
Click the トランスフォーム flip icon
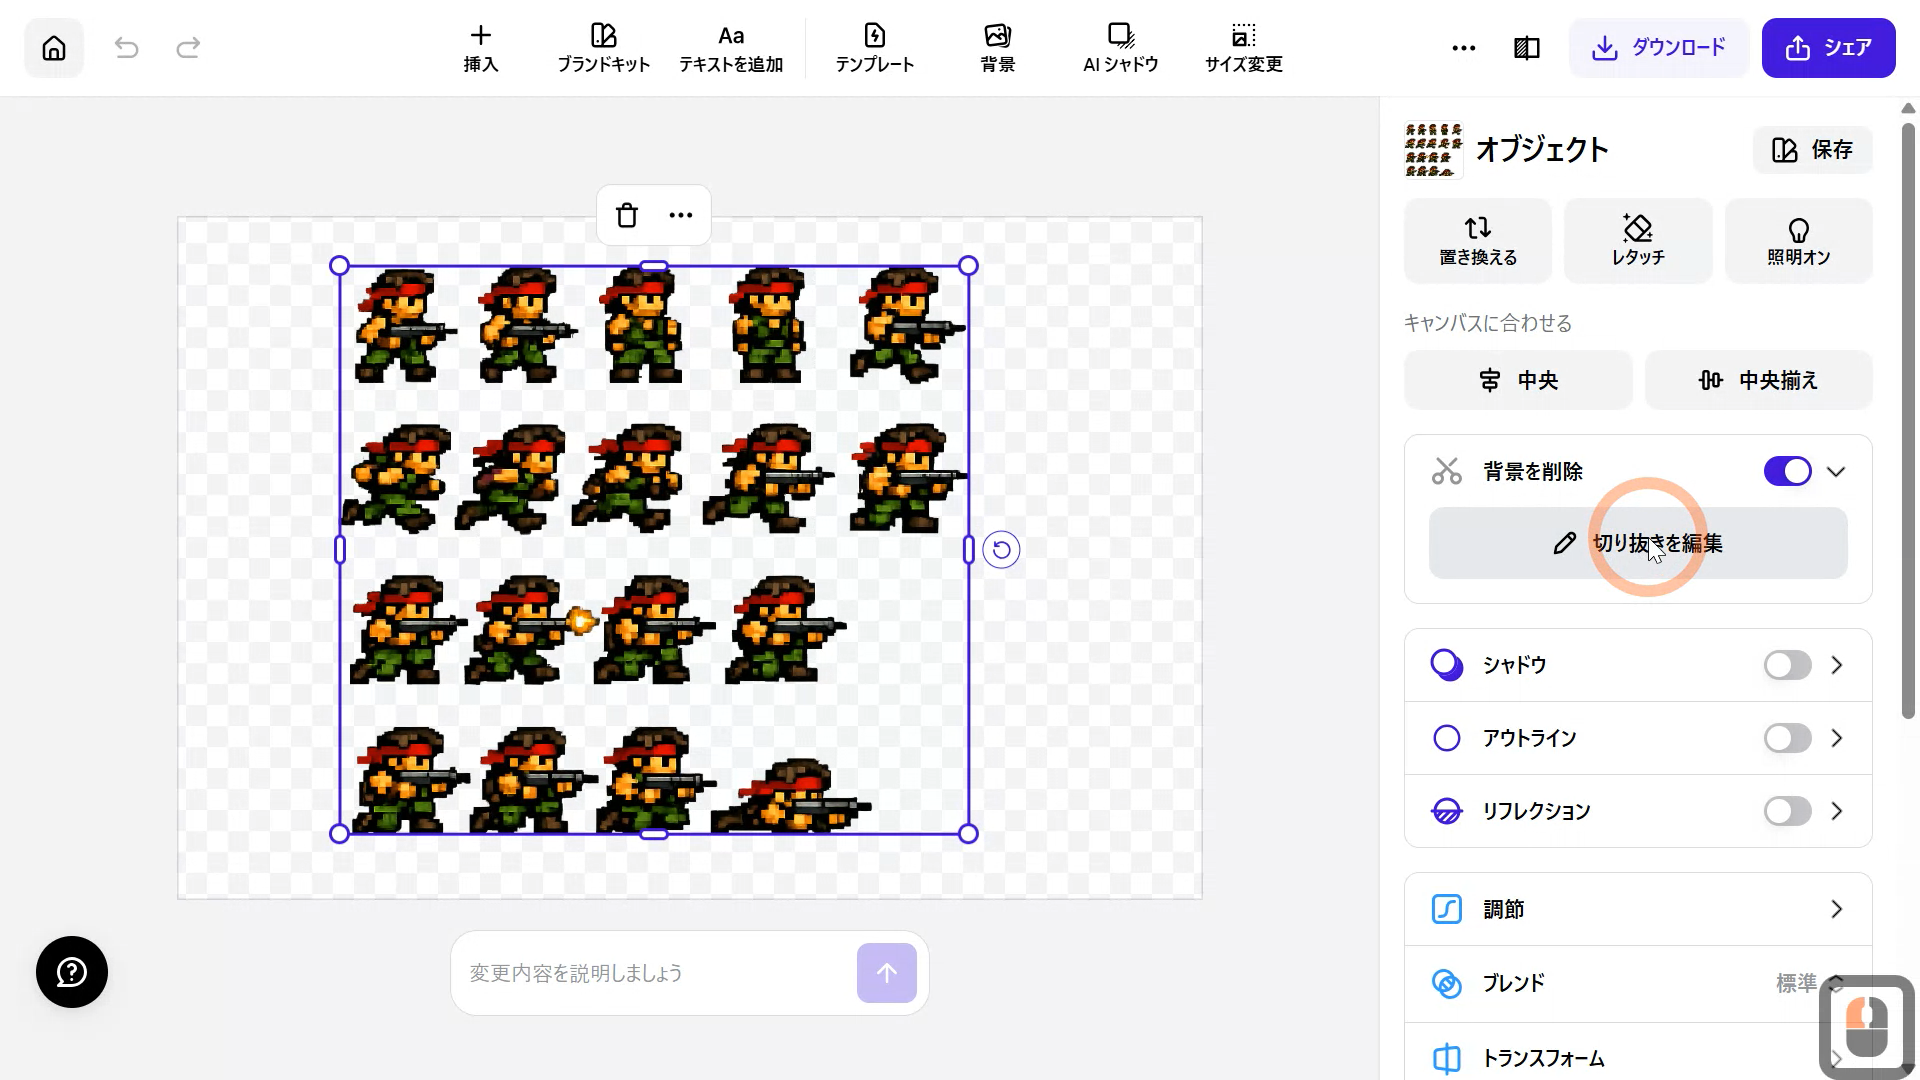point(1447,1058)
